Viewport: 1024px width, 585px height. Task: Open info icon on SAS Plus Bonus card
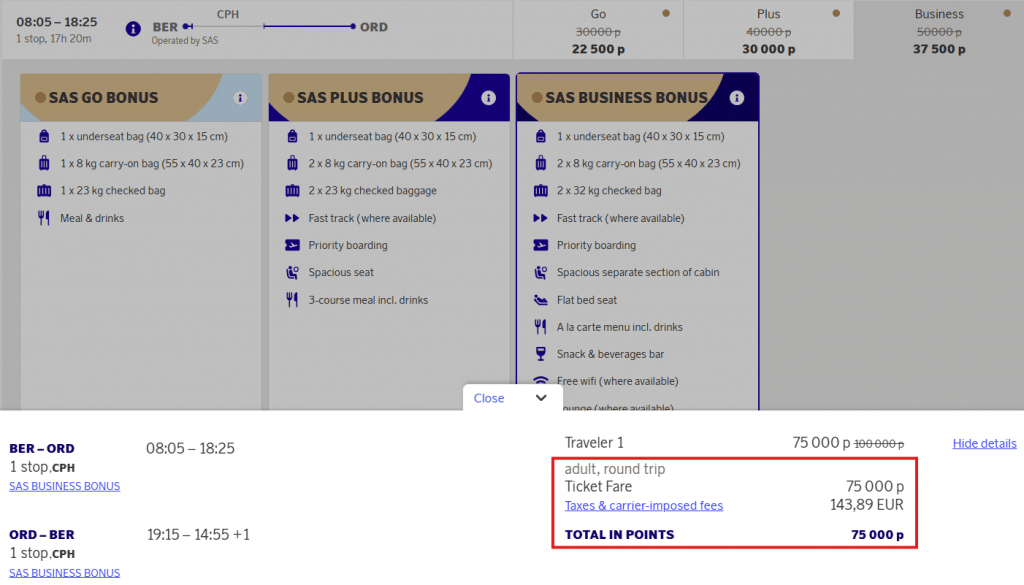488,98
